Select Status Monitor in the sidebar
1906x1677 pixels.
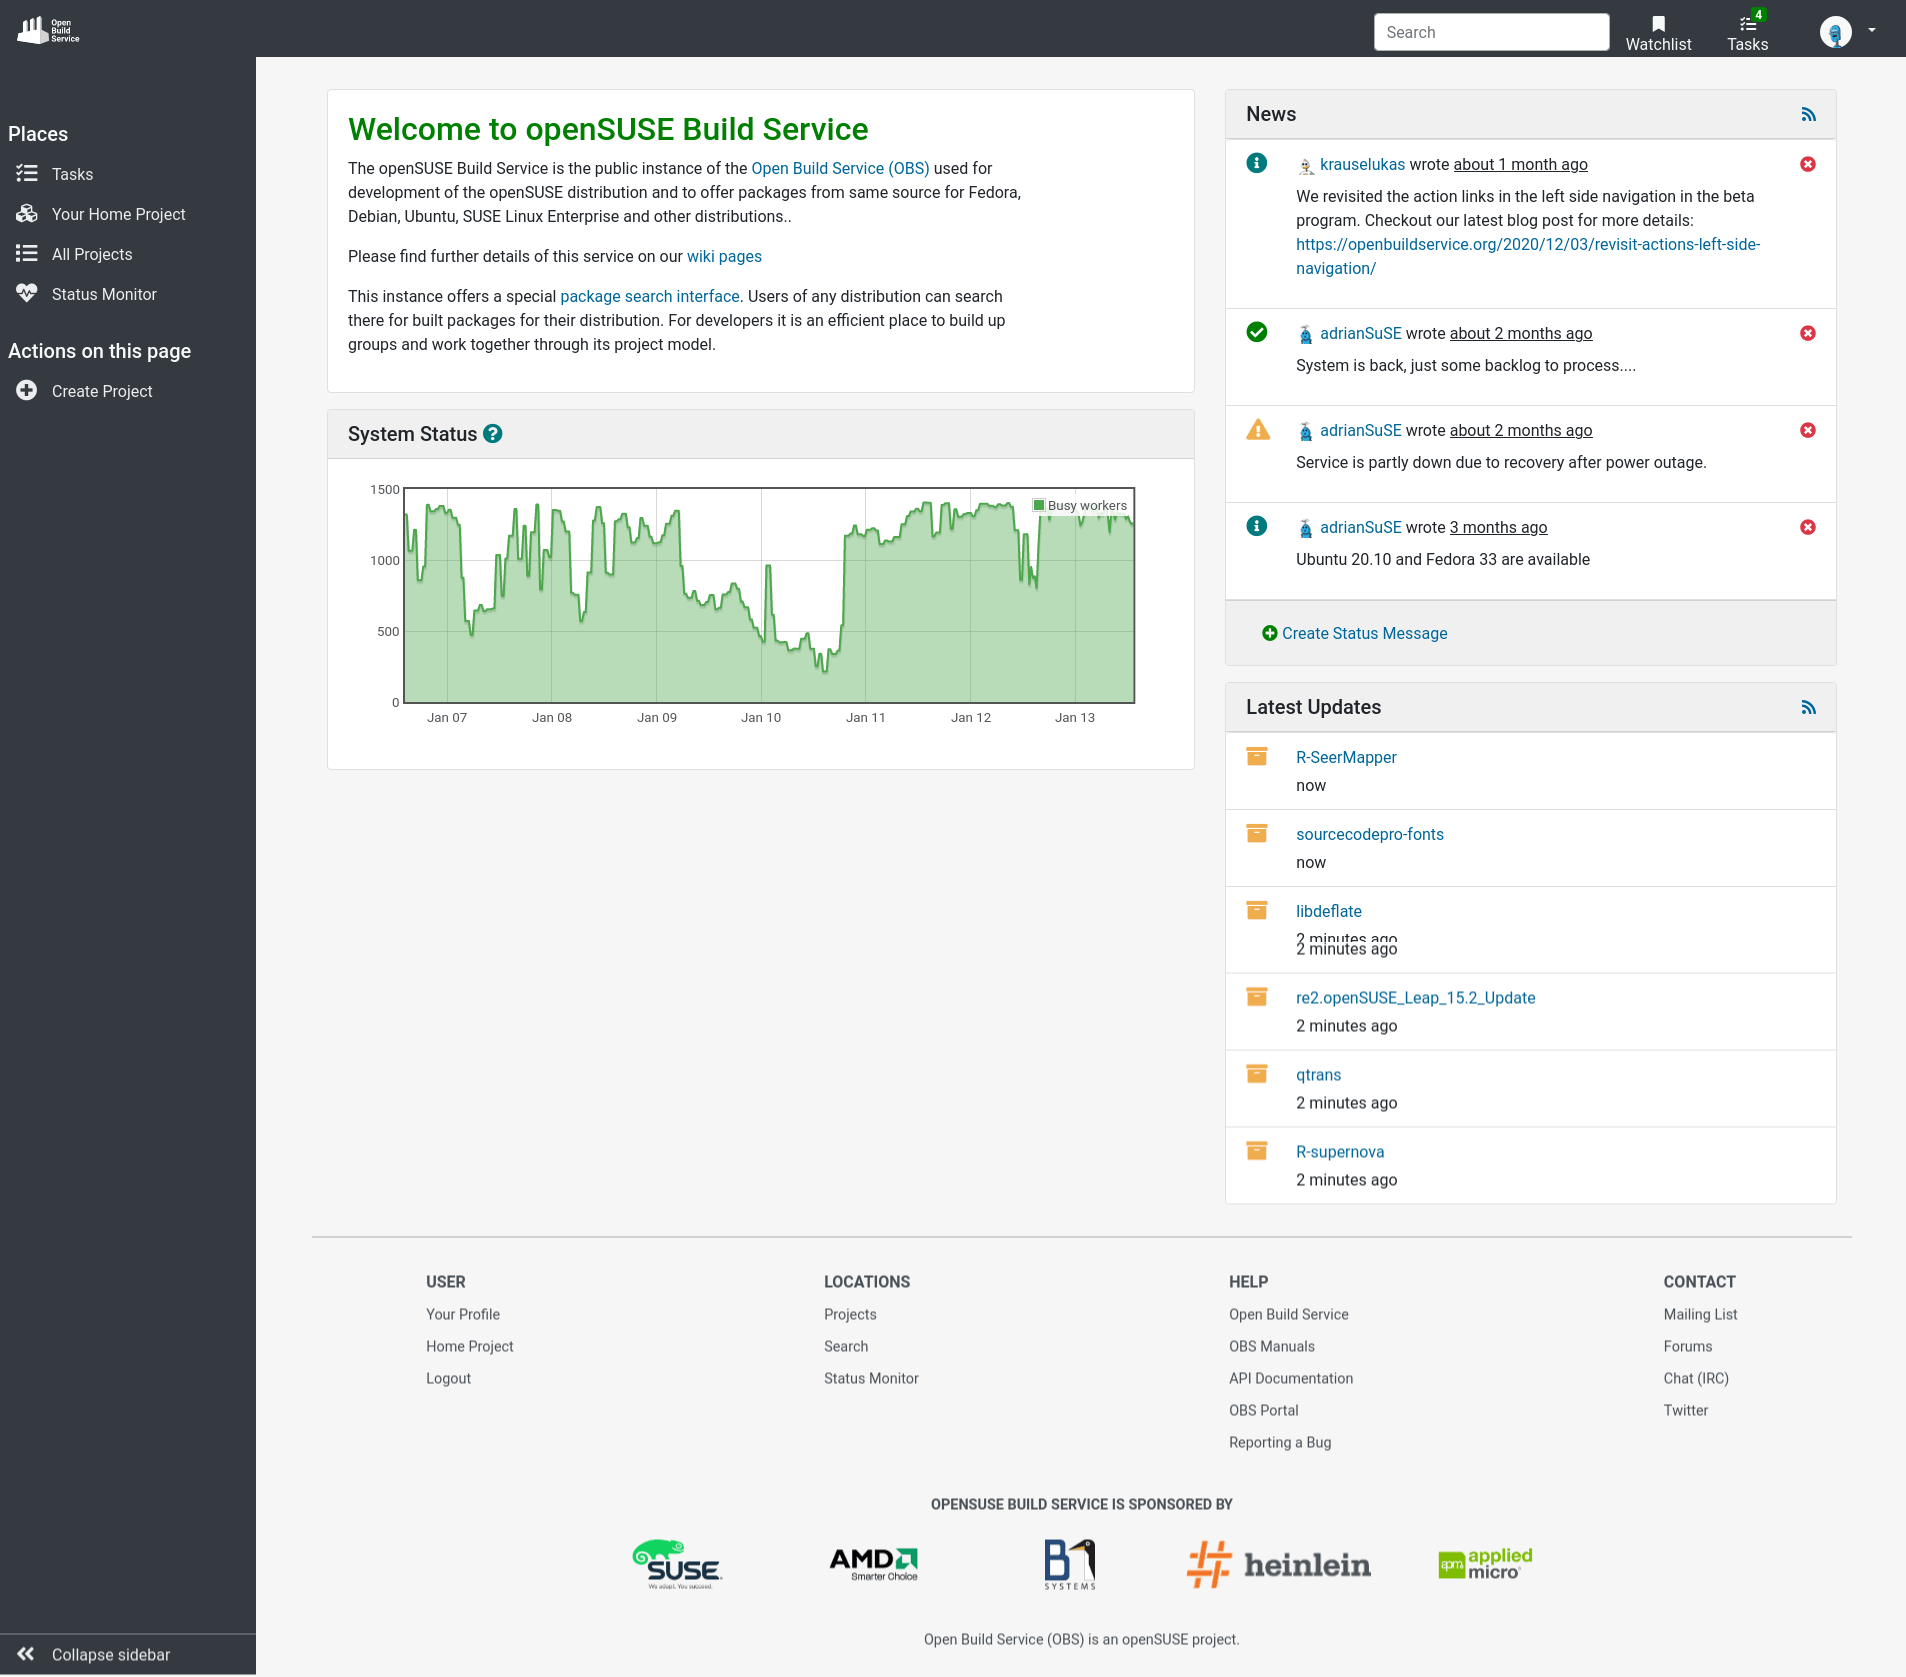pos(104,294)
